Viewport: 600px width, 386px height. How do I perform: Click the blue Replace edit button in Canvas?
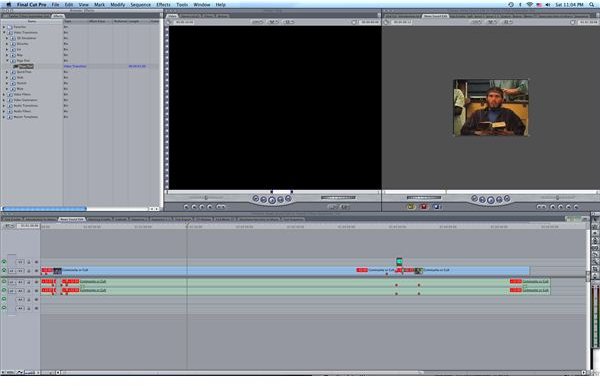(436, 207)
